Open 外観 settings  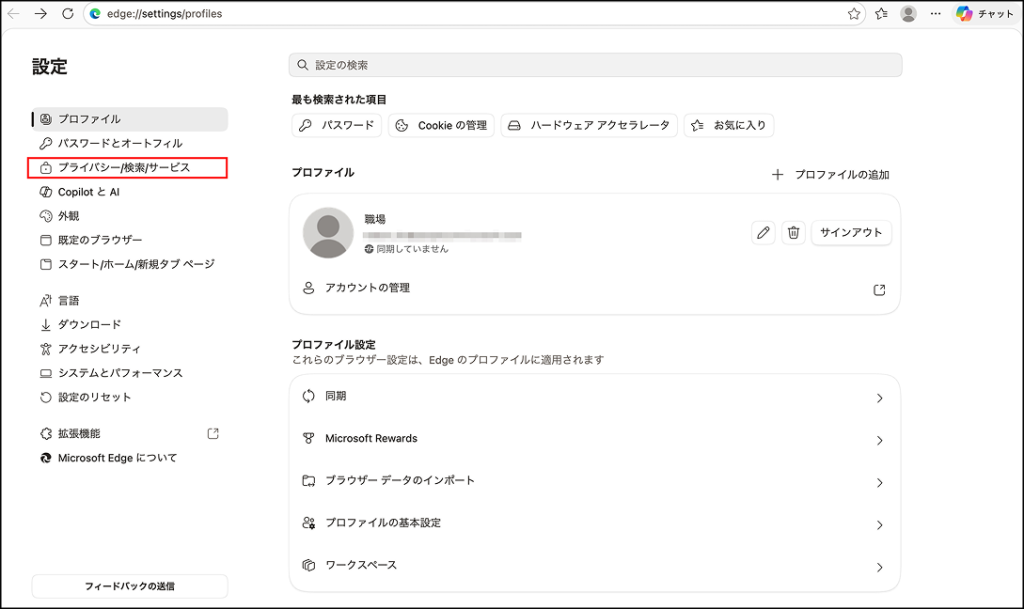[x=130, y=216]
